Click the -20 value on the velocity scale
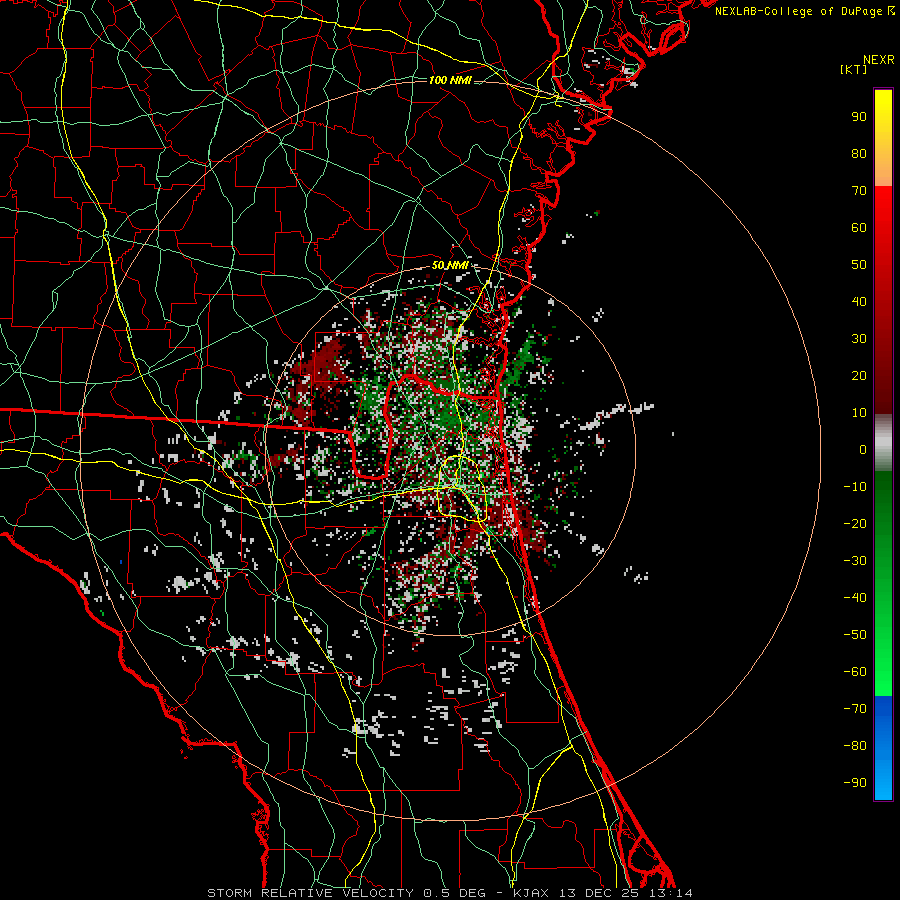 (x=855, y=523)
